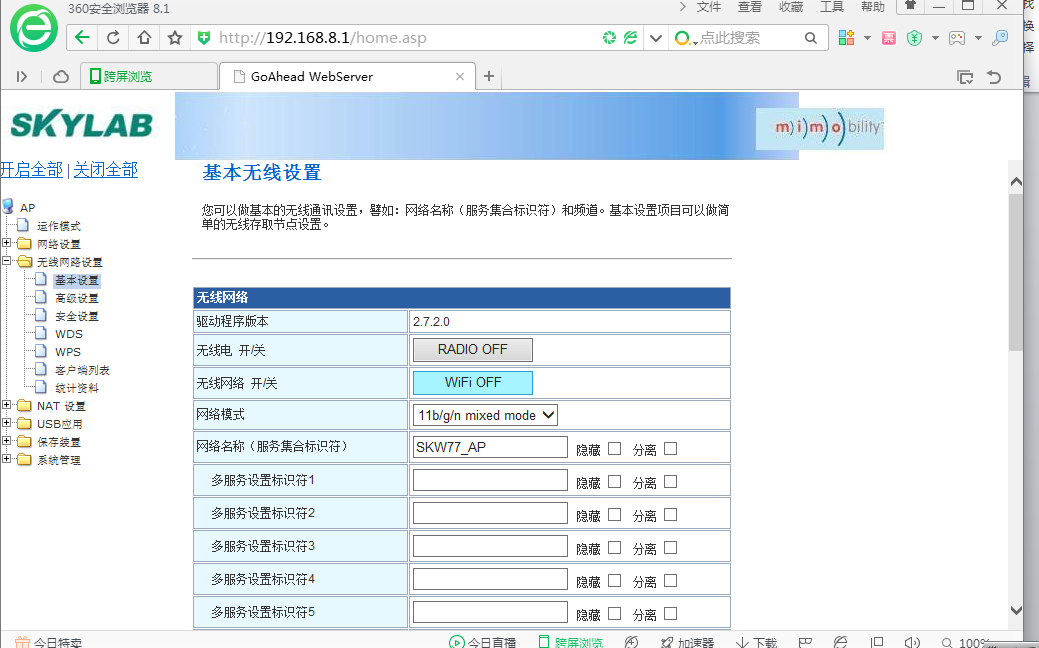The height and width of the screenshot is (648, 1039).
Task: Open the 工具 menu
Action: click(831, 7)
